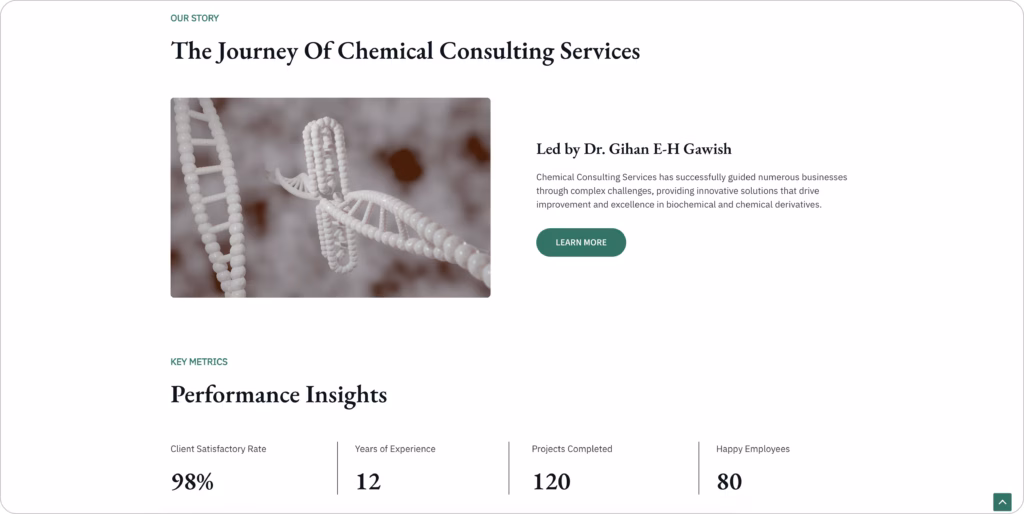Click the 98% metric value
Screen dimensions: 1024x514
[x=192, y=482]
